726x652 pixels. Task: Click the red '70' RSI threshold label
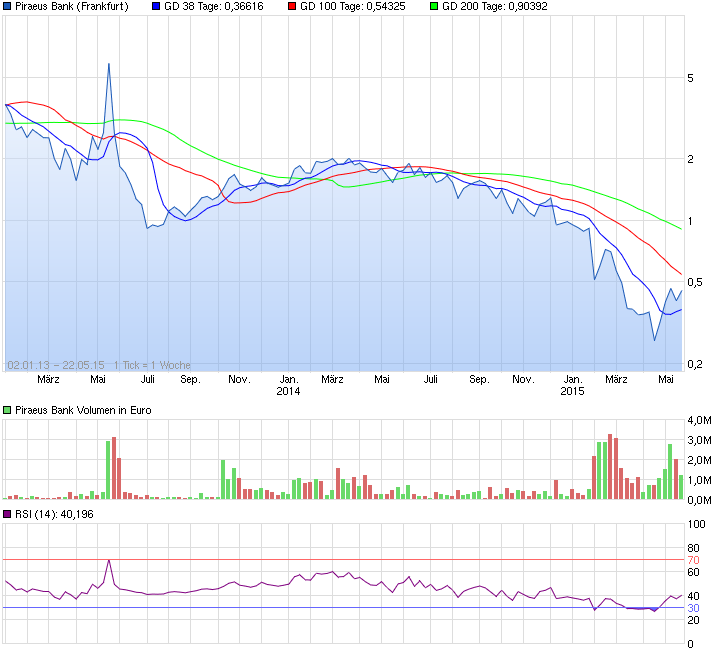click(693, 560)
